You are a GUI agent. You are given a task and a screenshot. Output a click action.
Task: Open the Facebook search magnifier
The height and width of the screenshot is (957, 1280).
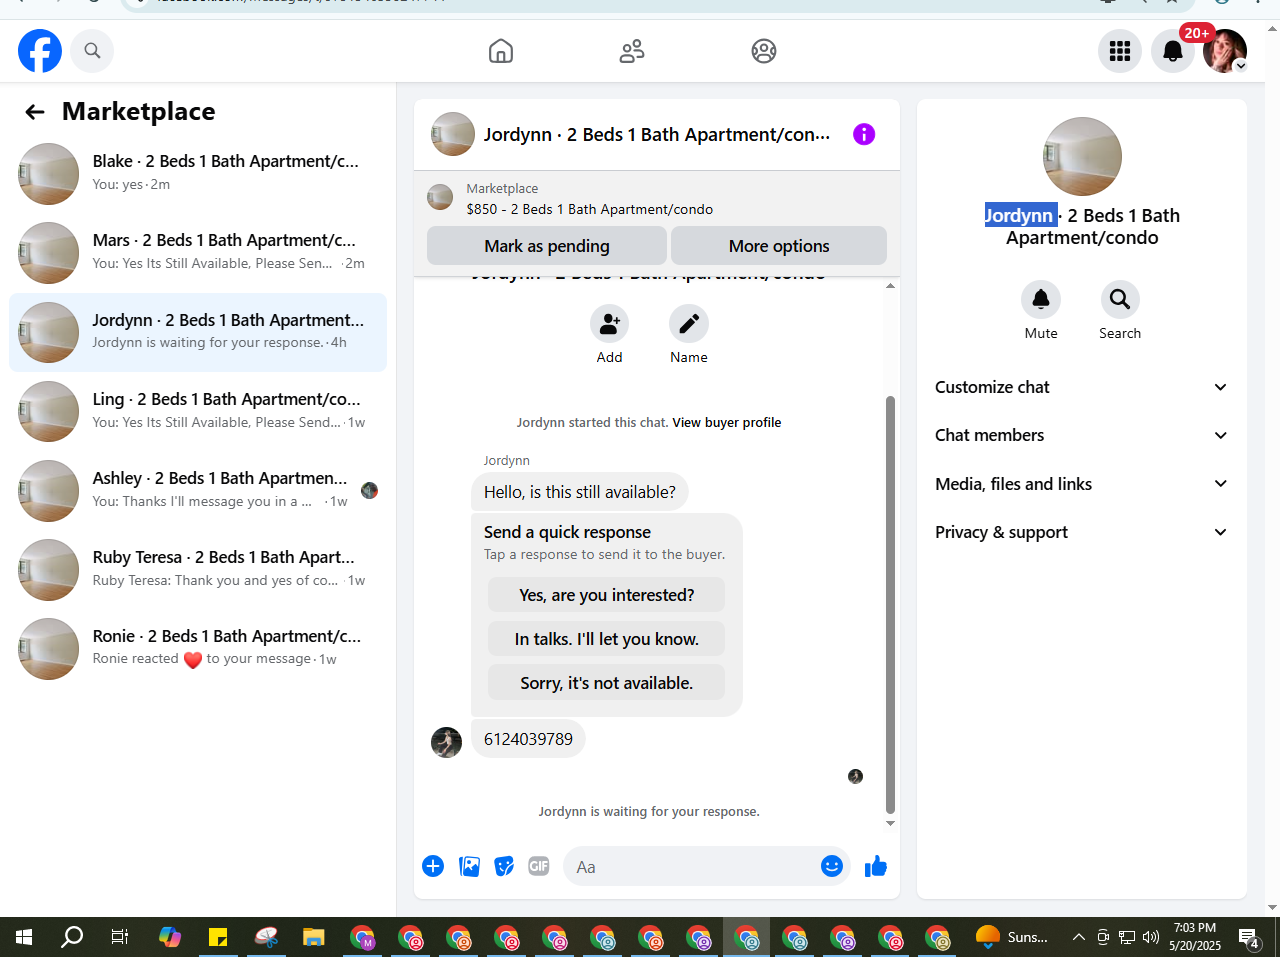click(92, 51)
